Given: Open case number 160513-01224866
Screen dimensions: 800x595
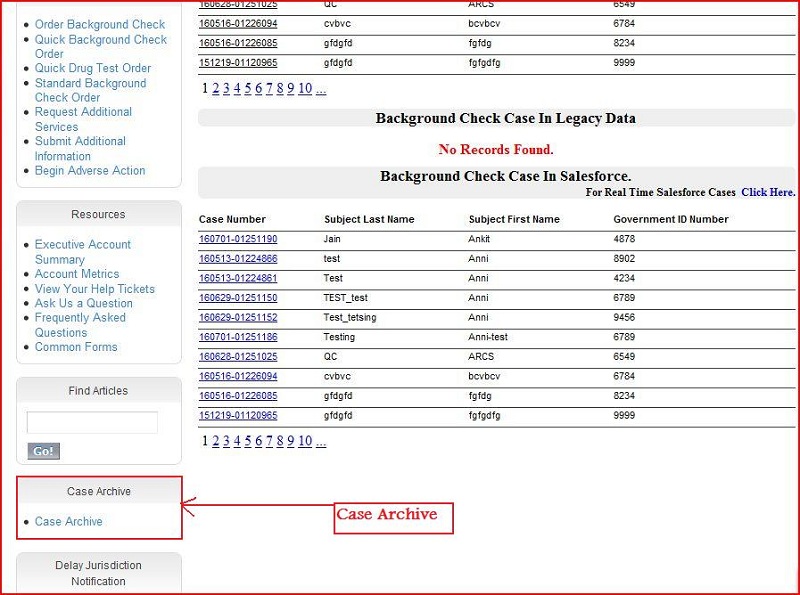Looking at the screenshot, I should coord(238,259).
